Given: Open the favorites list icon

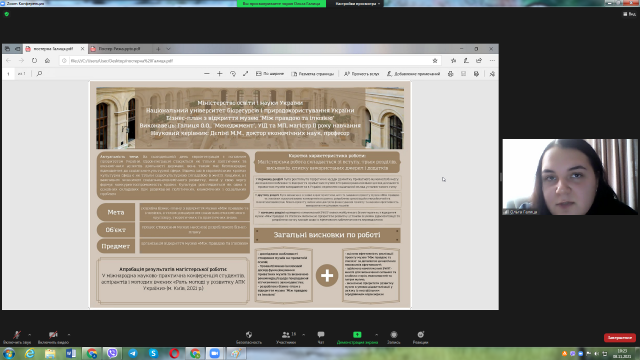Looking at the screenshot, I should tap(453, 60).
